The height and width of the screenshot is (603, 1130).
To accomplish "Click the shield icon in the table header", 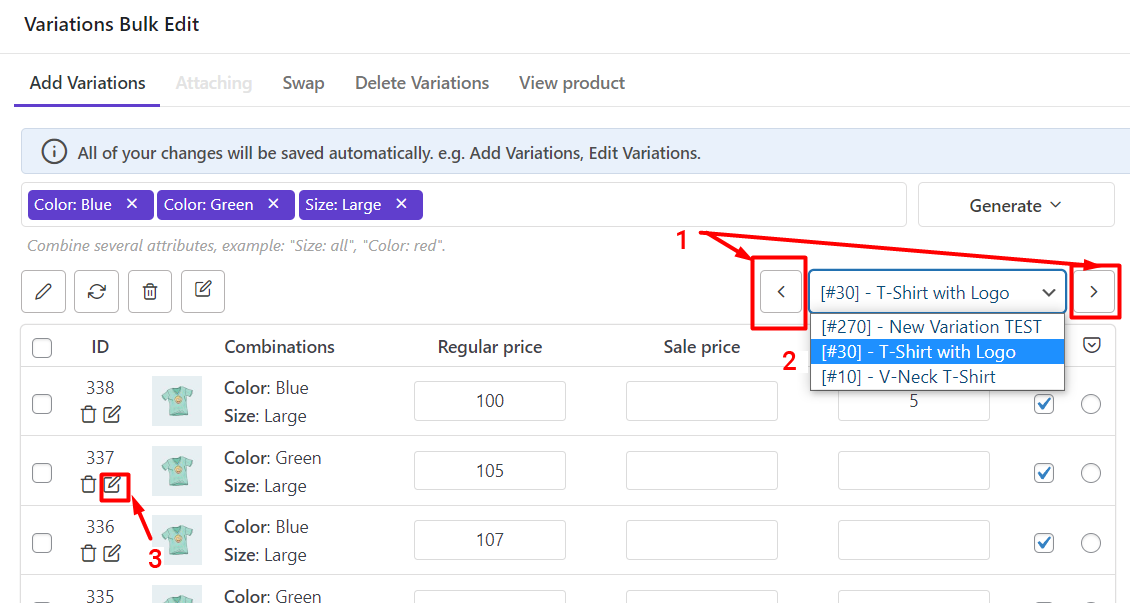I will click(1092, 345).
